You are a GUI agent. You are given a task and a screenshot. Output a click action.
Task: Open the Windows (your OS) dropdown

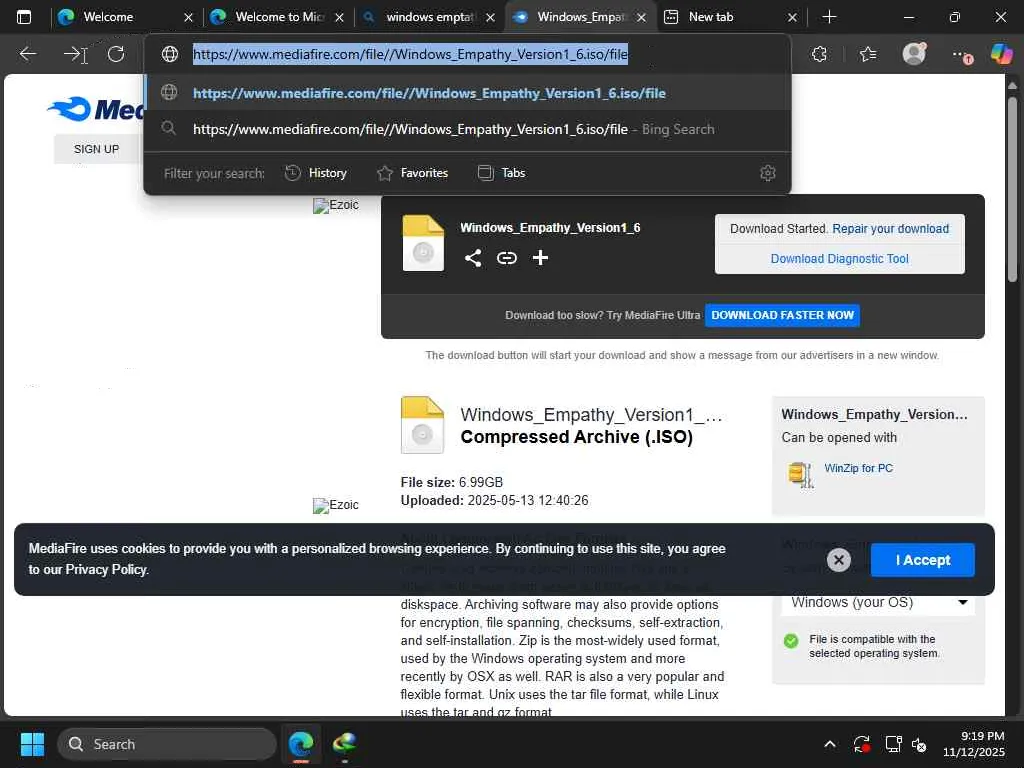coord(878,602)
